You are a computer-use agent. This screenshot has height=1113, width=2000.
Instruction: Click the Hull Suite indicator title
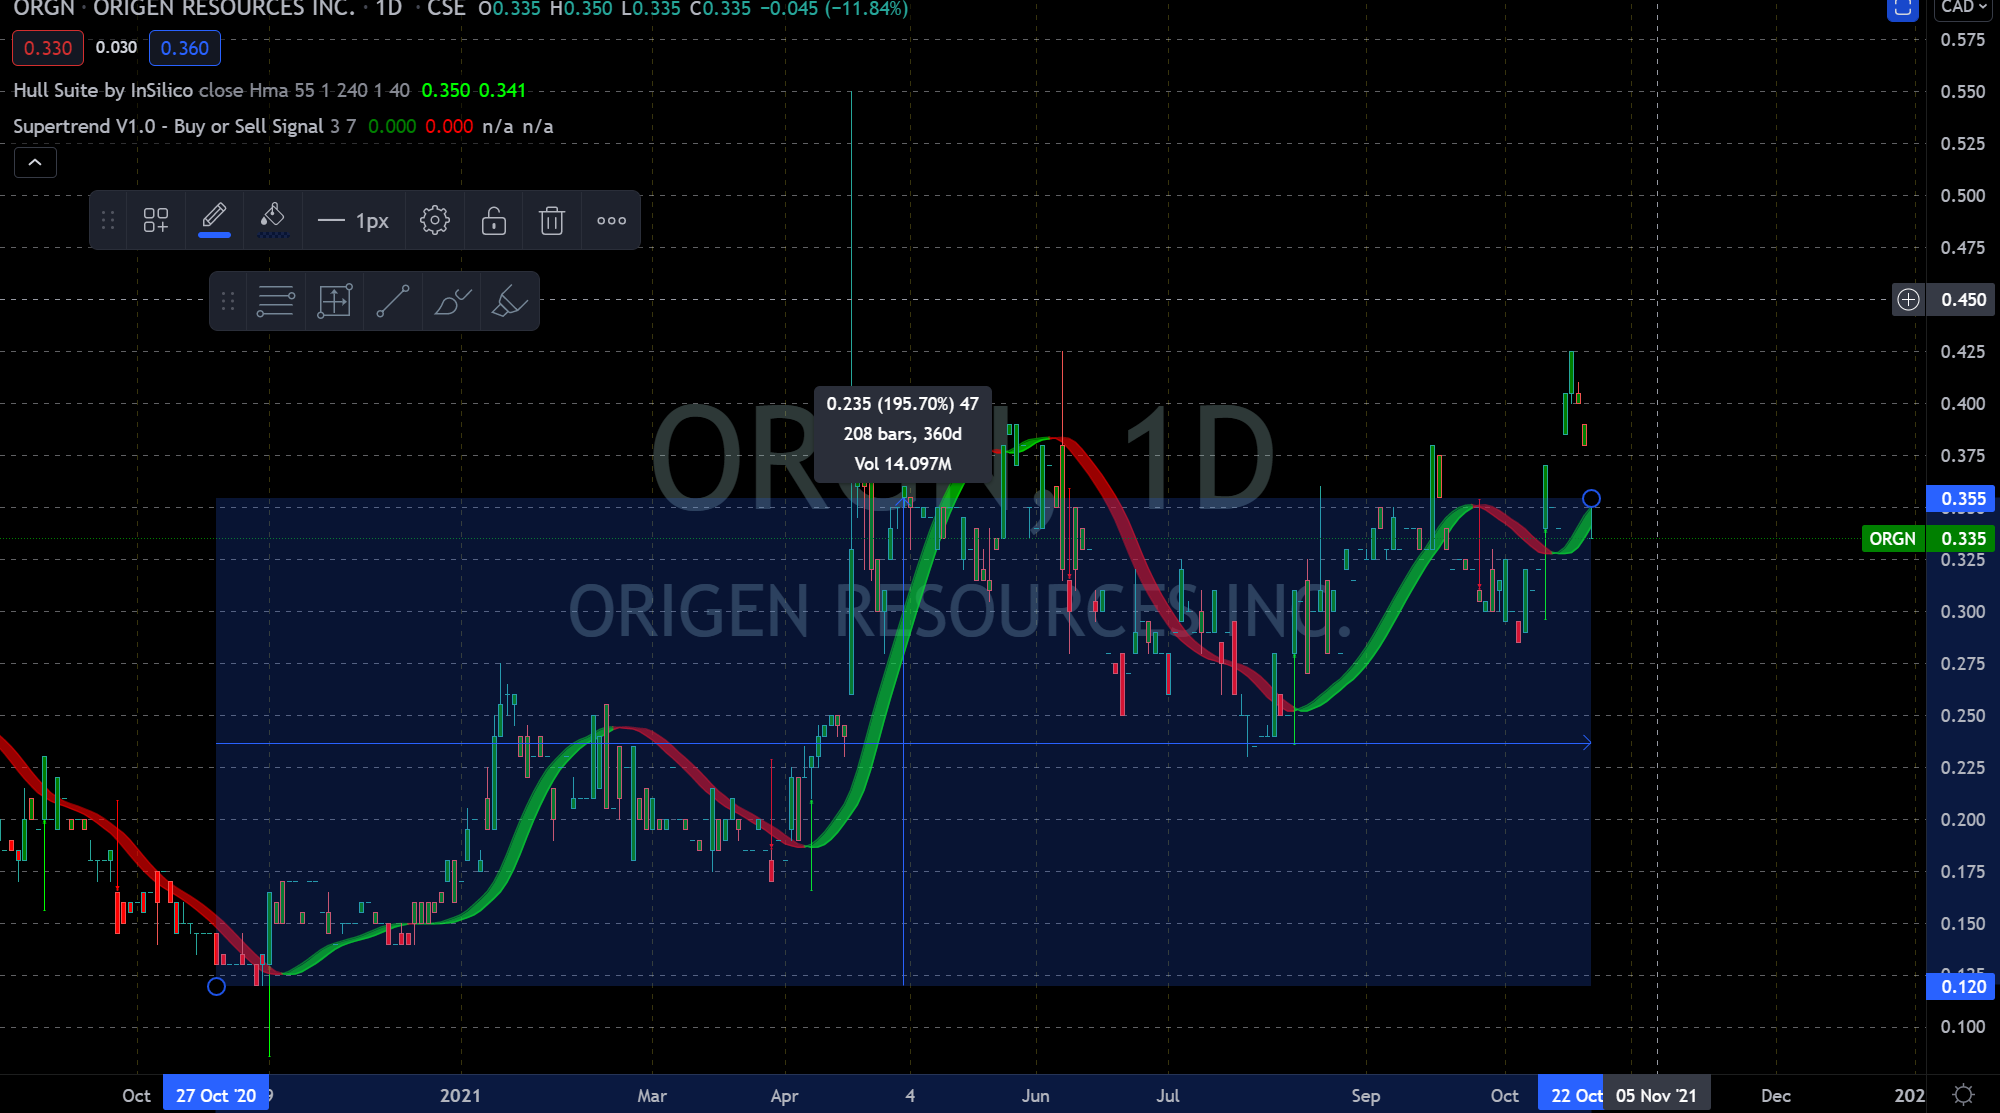[x=105, y=90]
